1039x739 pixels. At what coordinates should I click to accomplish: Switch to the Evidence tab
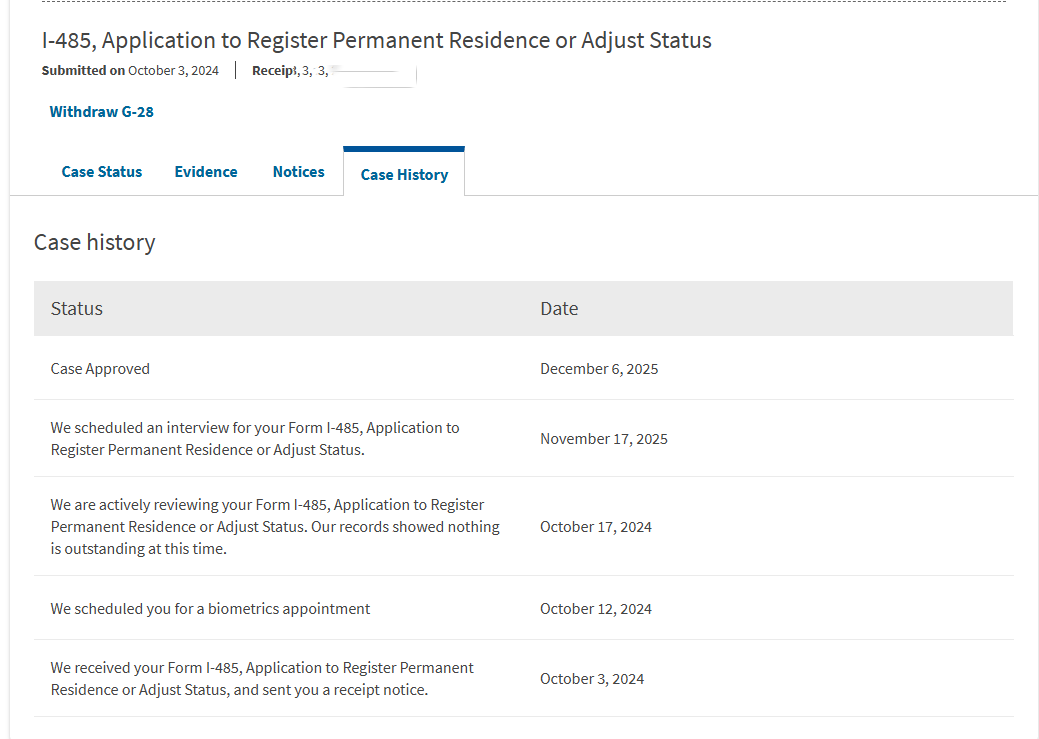[206, 172]
